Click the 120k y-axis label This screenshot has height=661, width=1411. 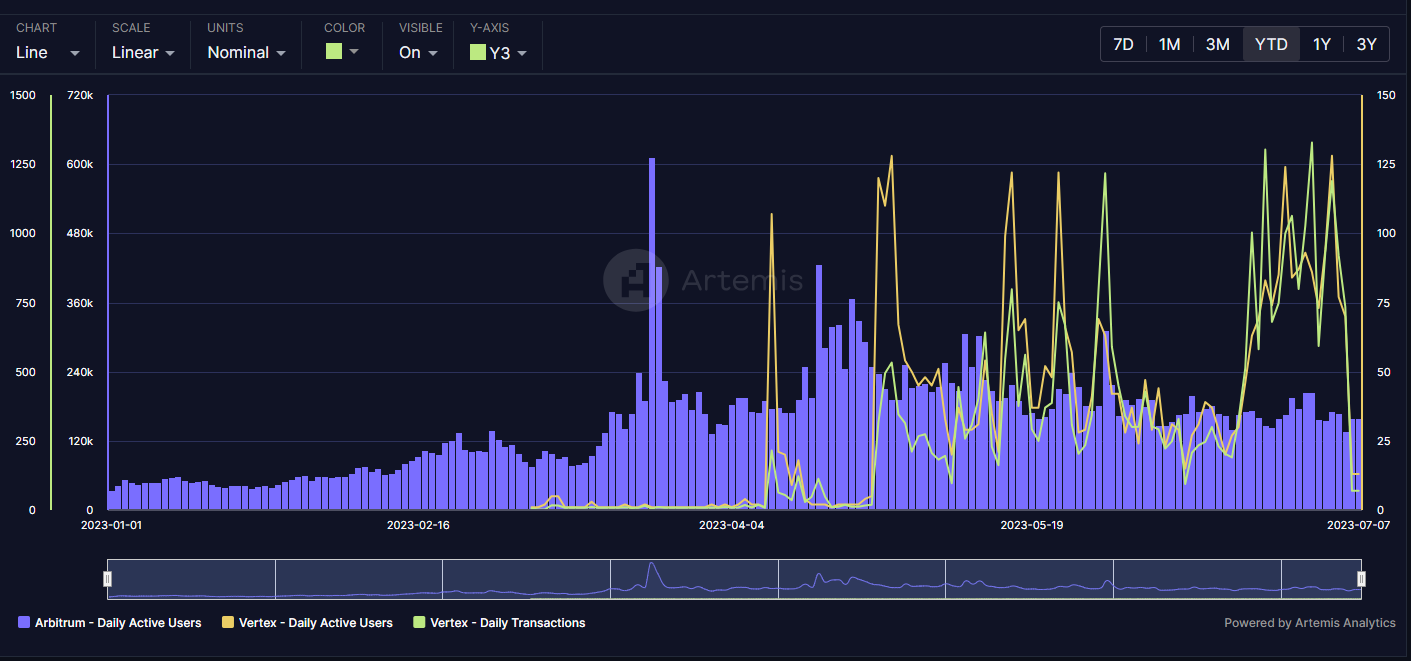click(80, 441)
